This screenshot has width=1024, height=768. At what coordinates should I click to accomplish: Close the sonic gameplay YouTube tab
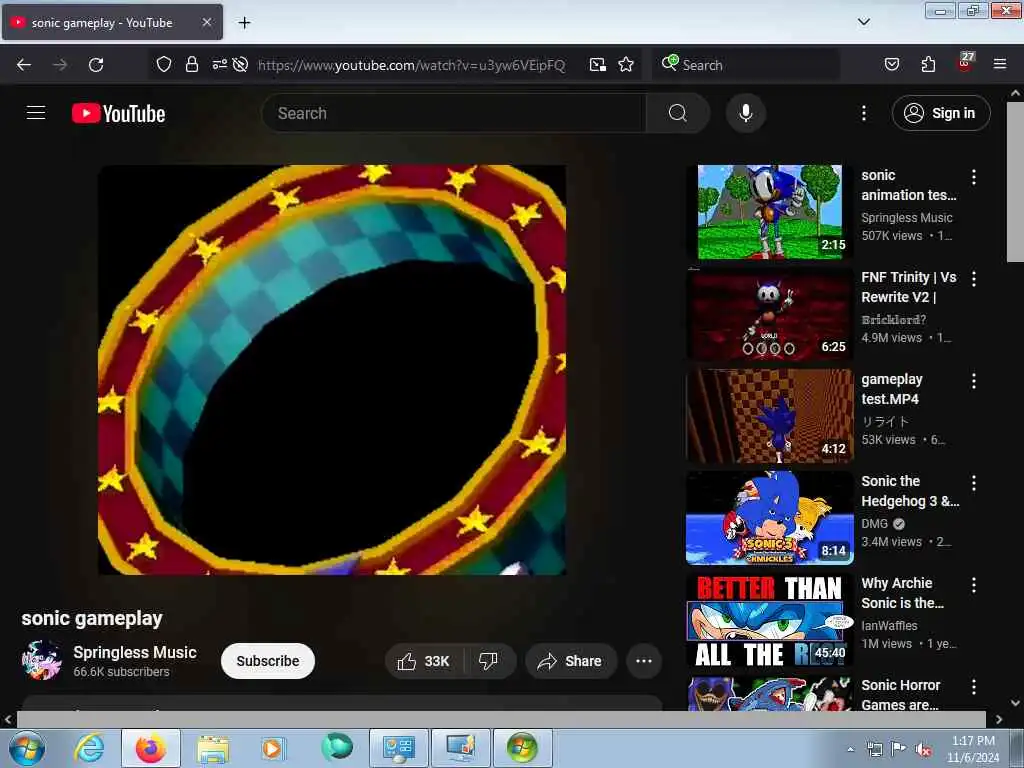pyautogui.click(x=206, y=22)
